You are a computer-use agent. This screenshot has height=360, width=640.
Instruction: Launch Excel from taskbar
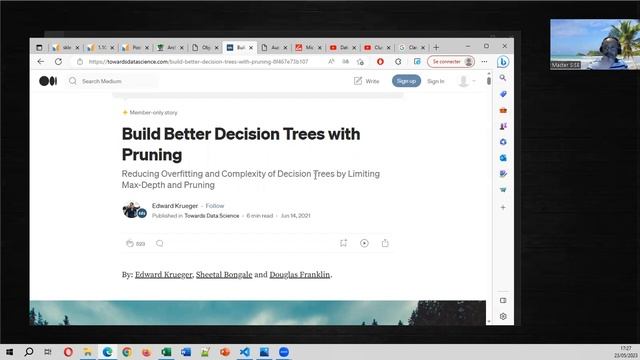(x=166, y=352)
